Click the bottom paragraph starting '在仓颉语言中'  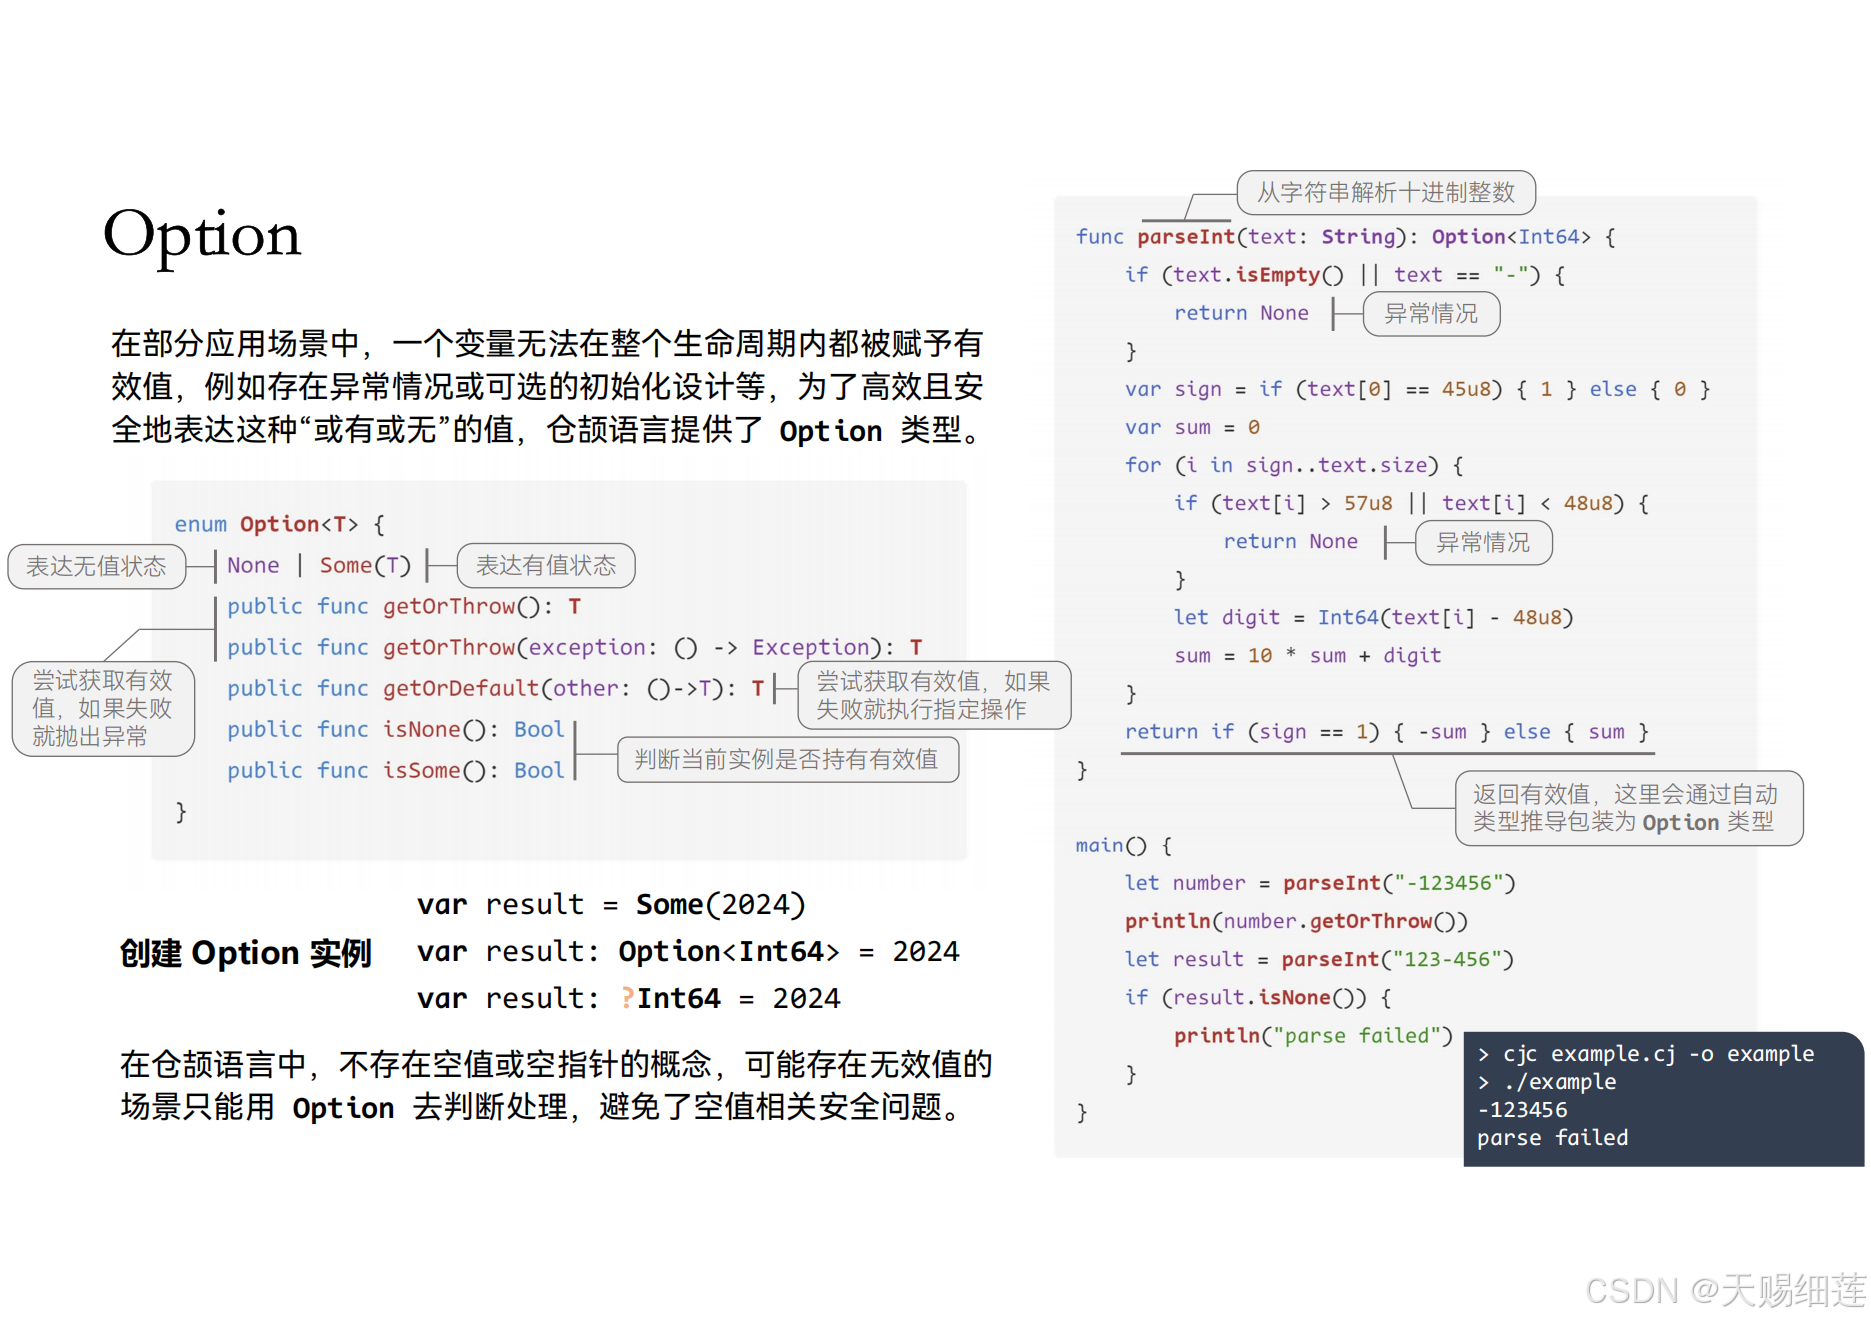click(x=556, y=1086)
